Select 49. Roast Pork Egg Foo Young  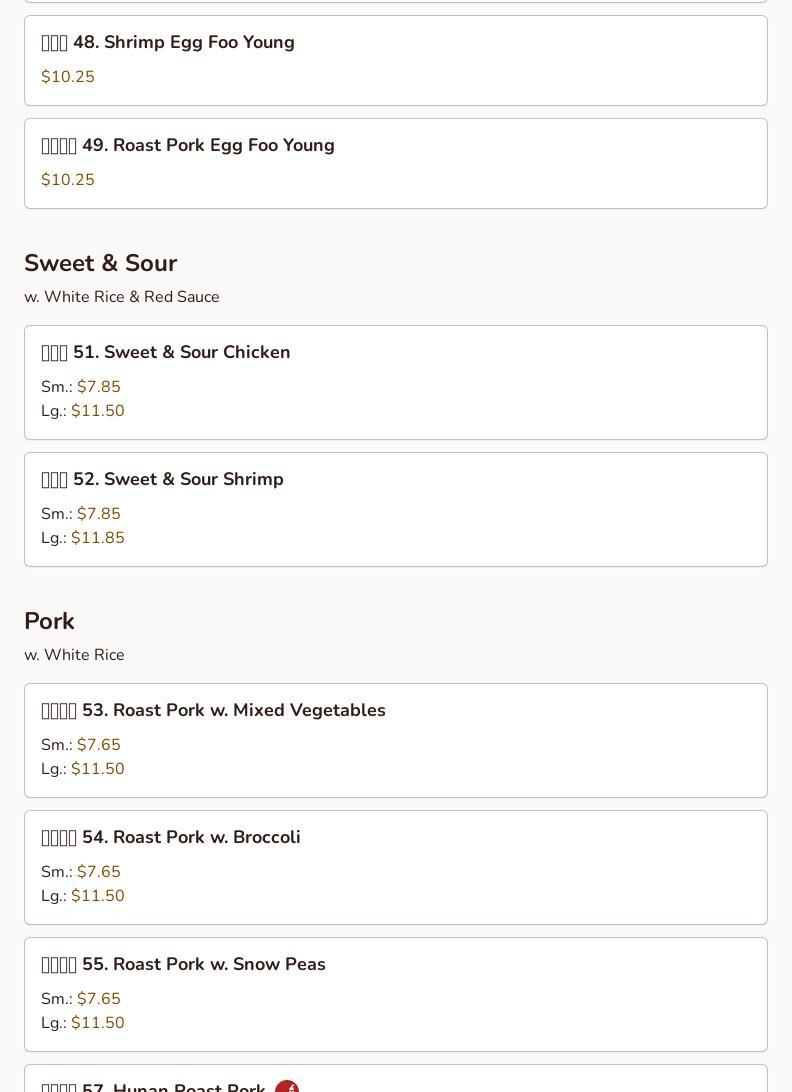(x=396, y=164)
